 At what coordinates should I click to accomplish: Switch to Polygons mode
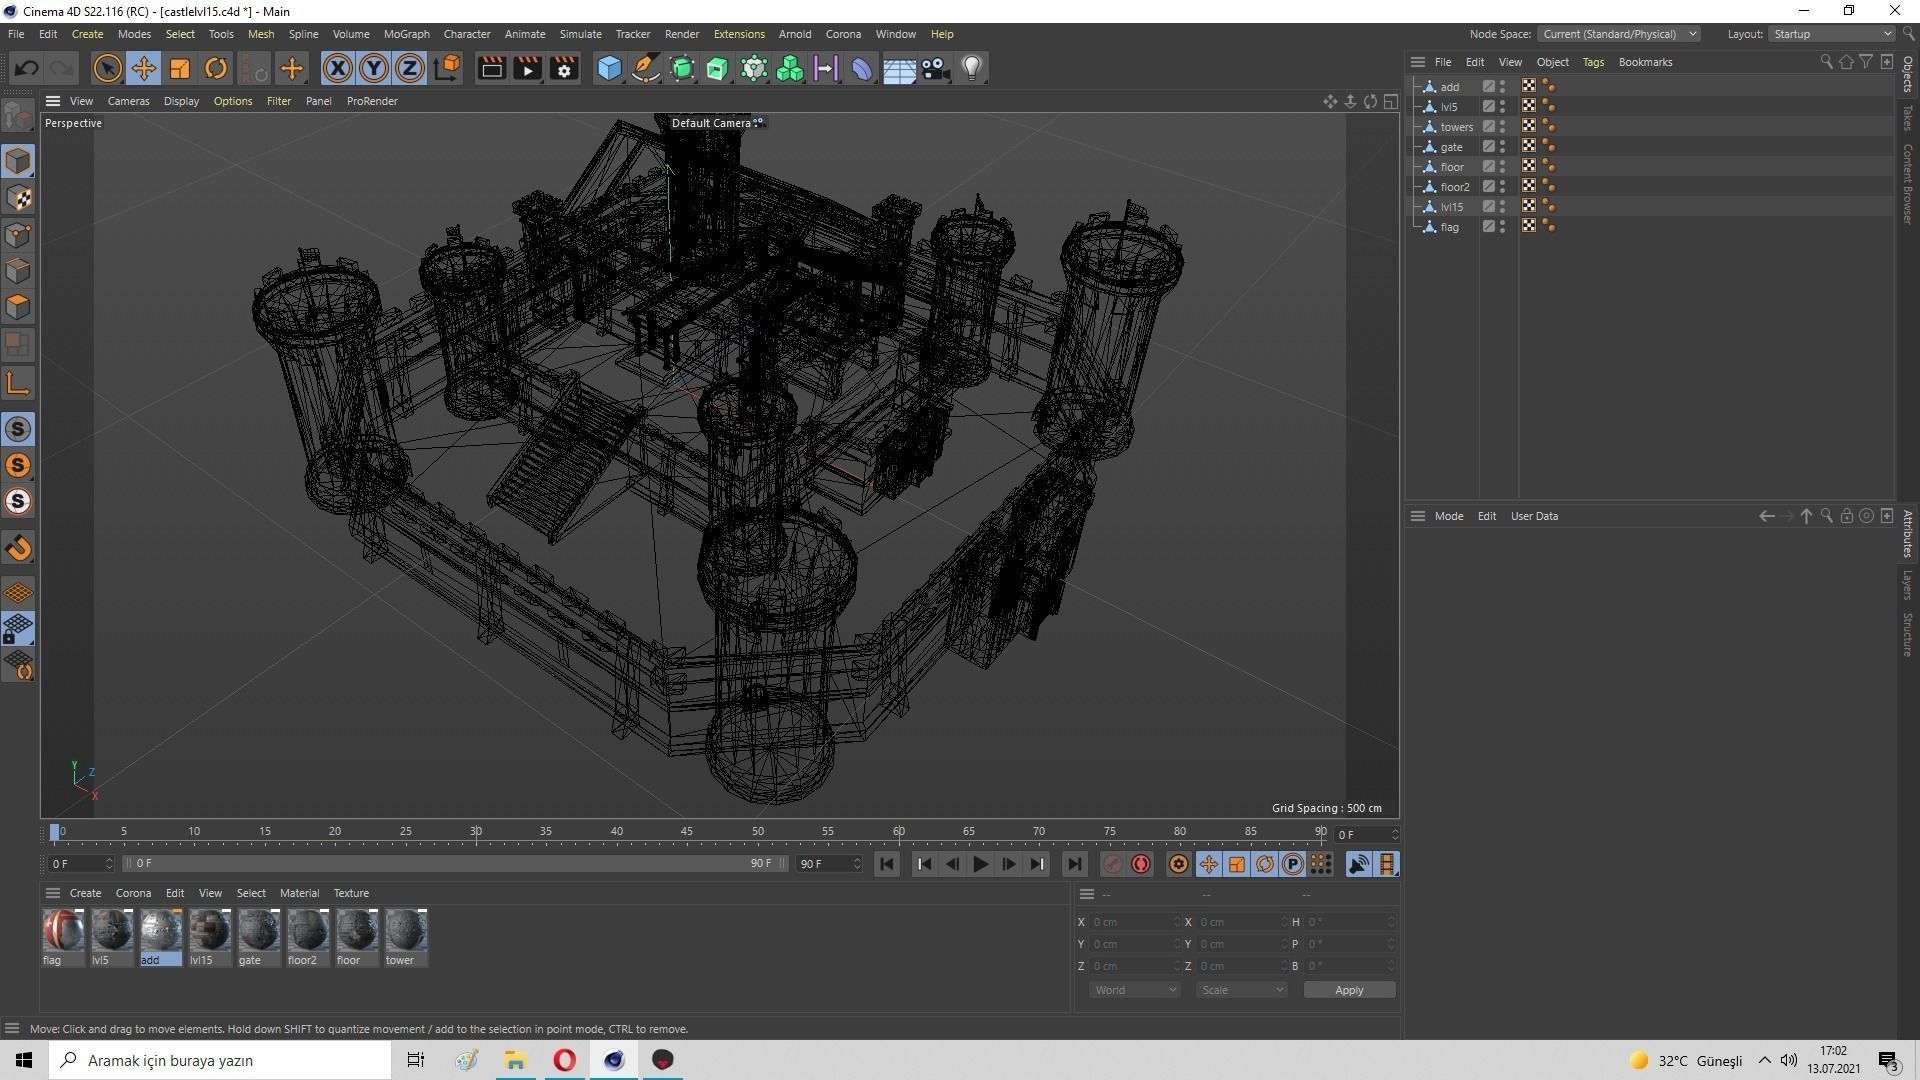click(x=18, y=307)
